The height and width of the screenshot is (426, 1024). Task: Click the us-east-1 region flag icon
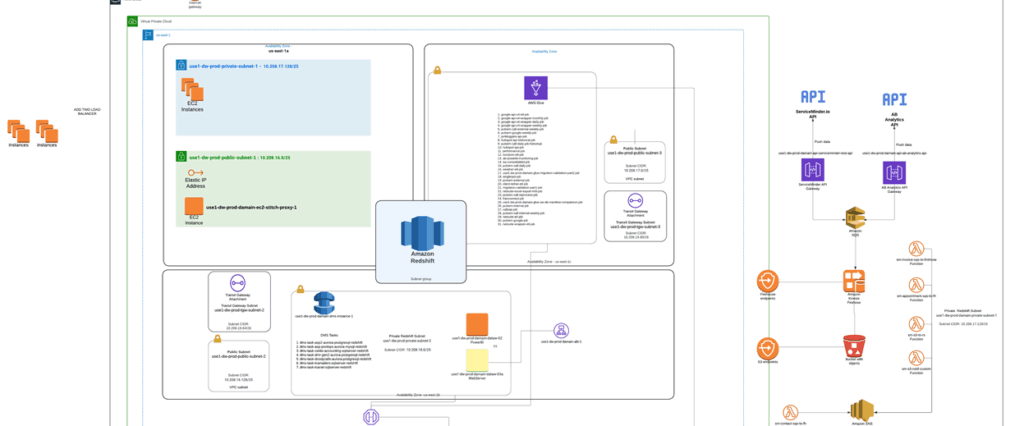pyautogui.click(x=149, y=35)
